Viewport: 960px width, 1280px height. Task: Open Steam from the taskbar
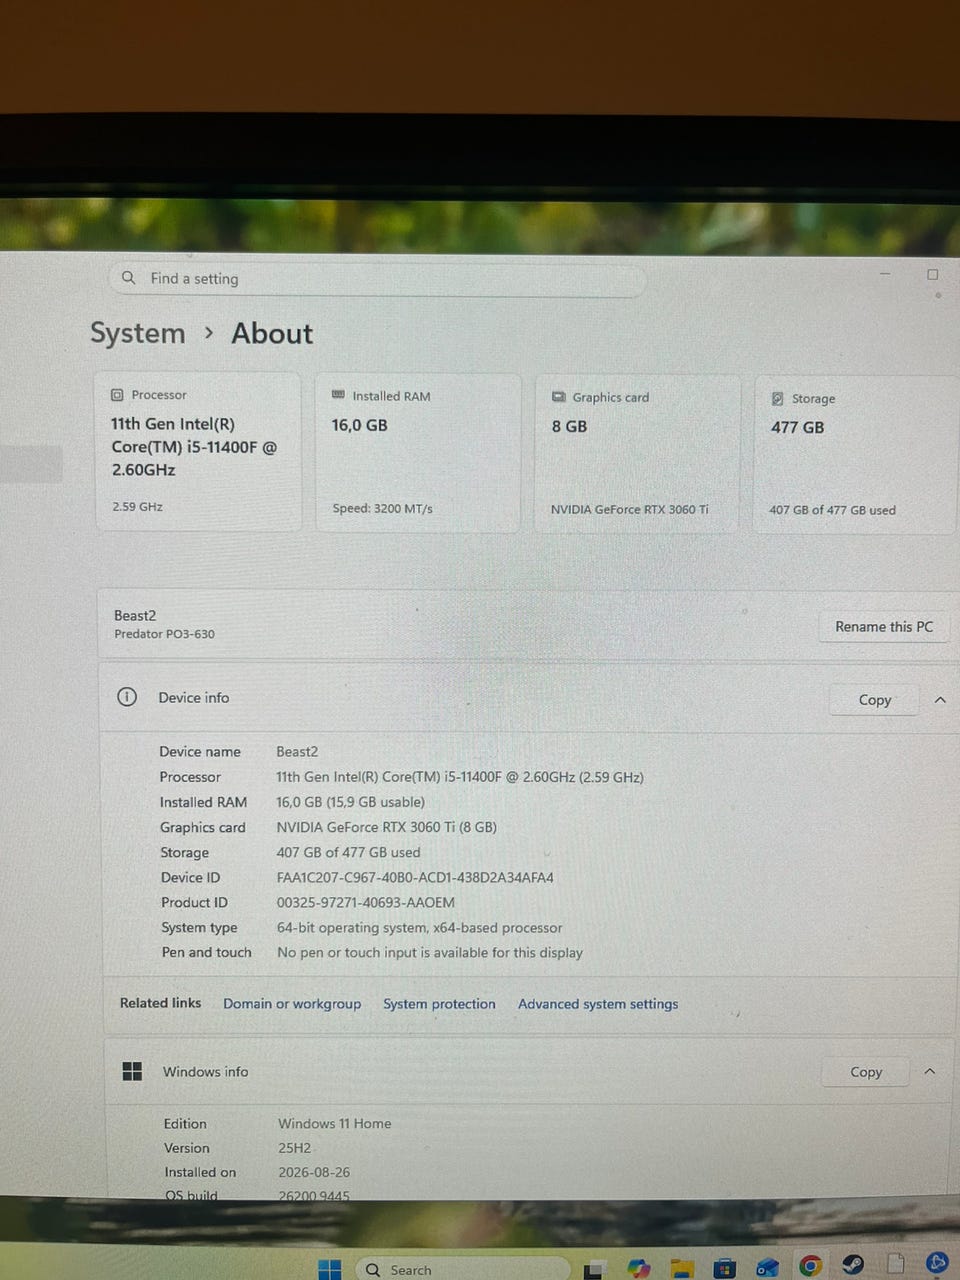pos(853,1265)
